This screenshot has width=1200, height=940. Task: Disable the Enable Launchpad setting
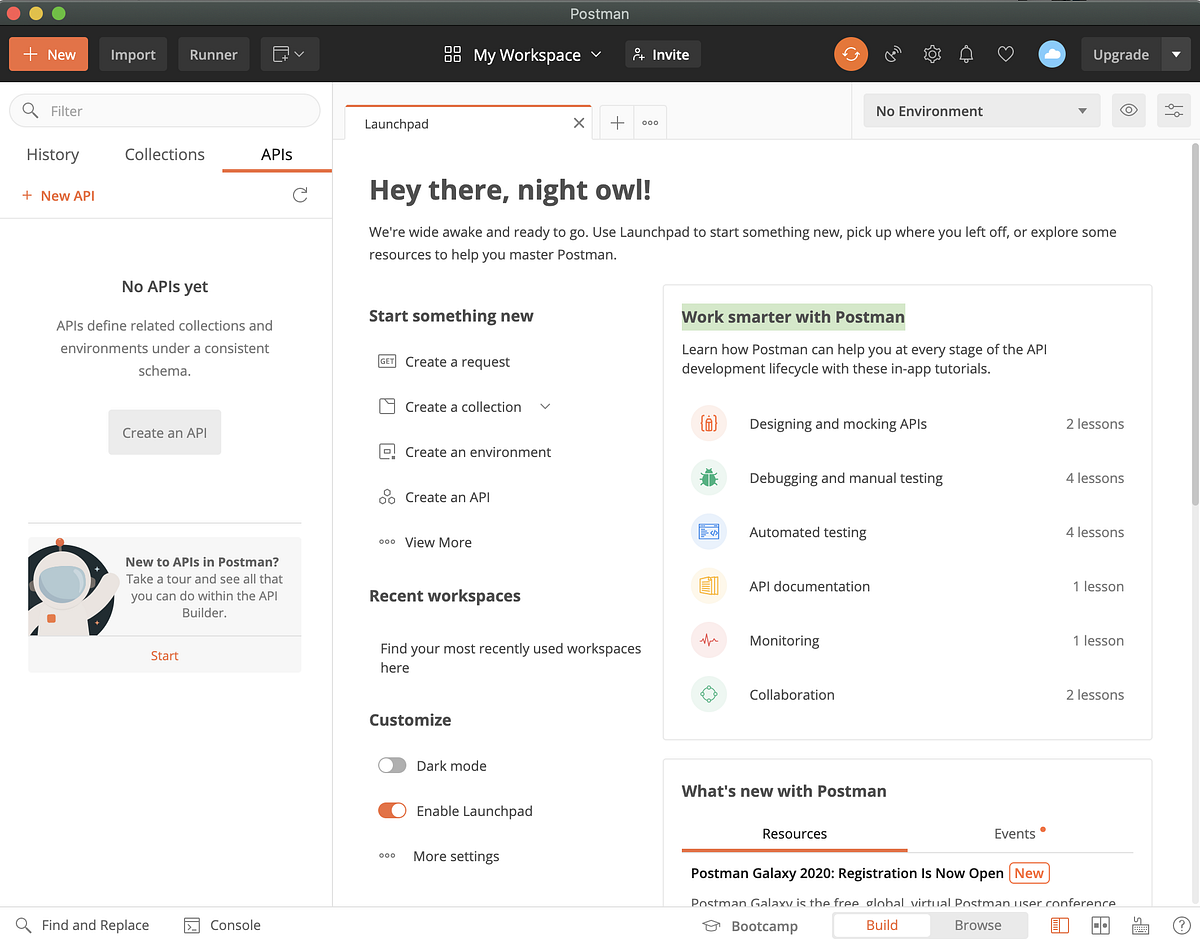point(392,810)
